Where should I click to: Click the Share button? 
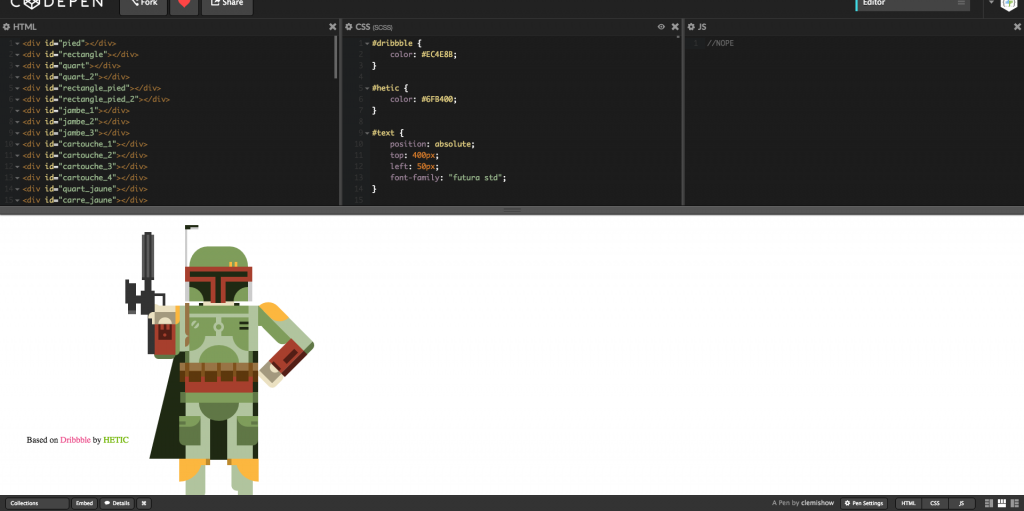click(227, 5)
